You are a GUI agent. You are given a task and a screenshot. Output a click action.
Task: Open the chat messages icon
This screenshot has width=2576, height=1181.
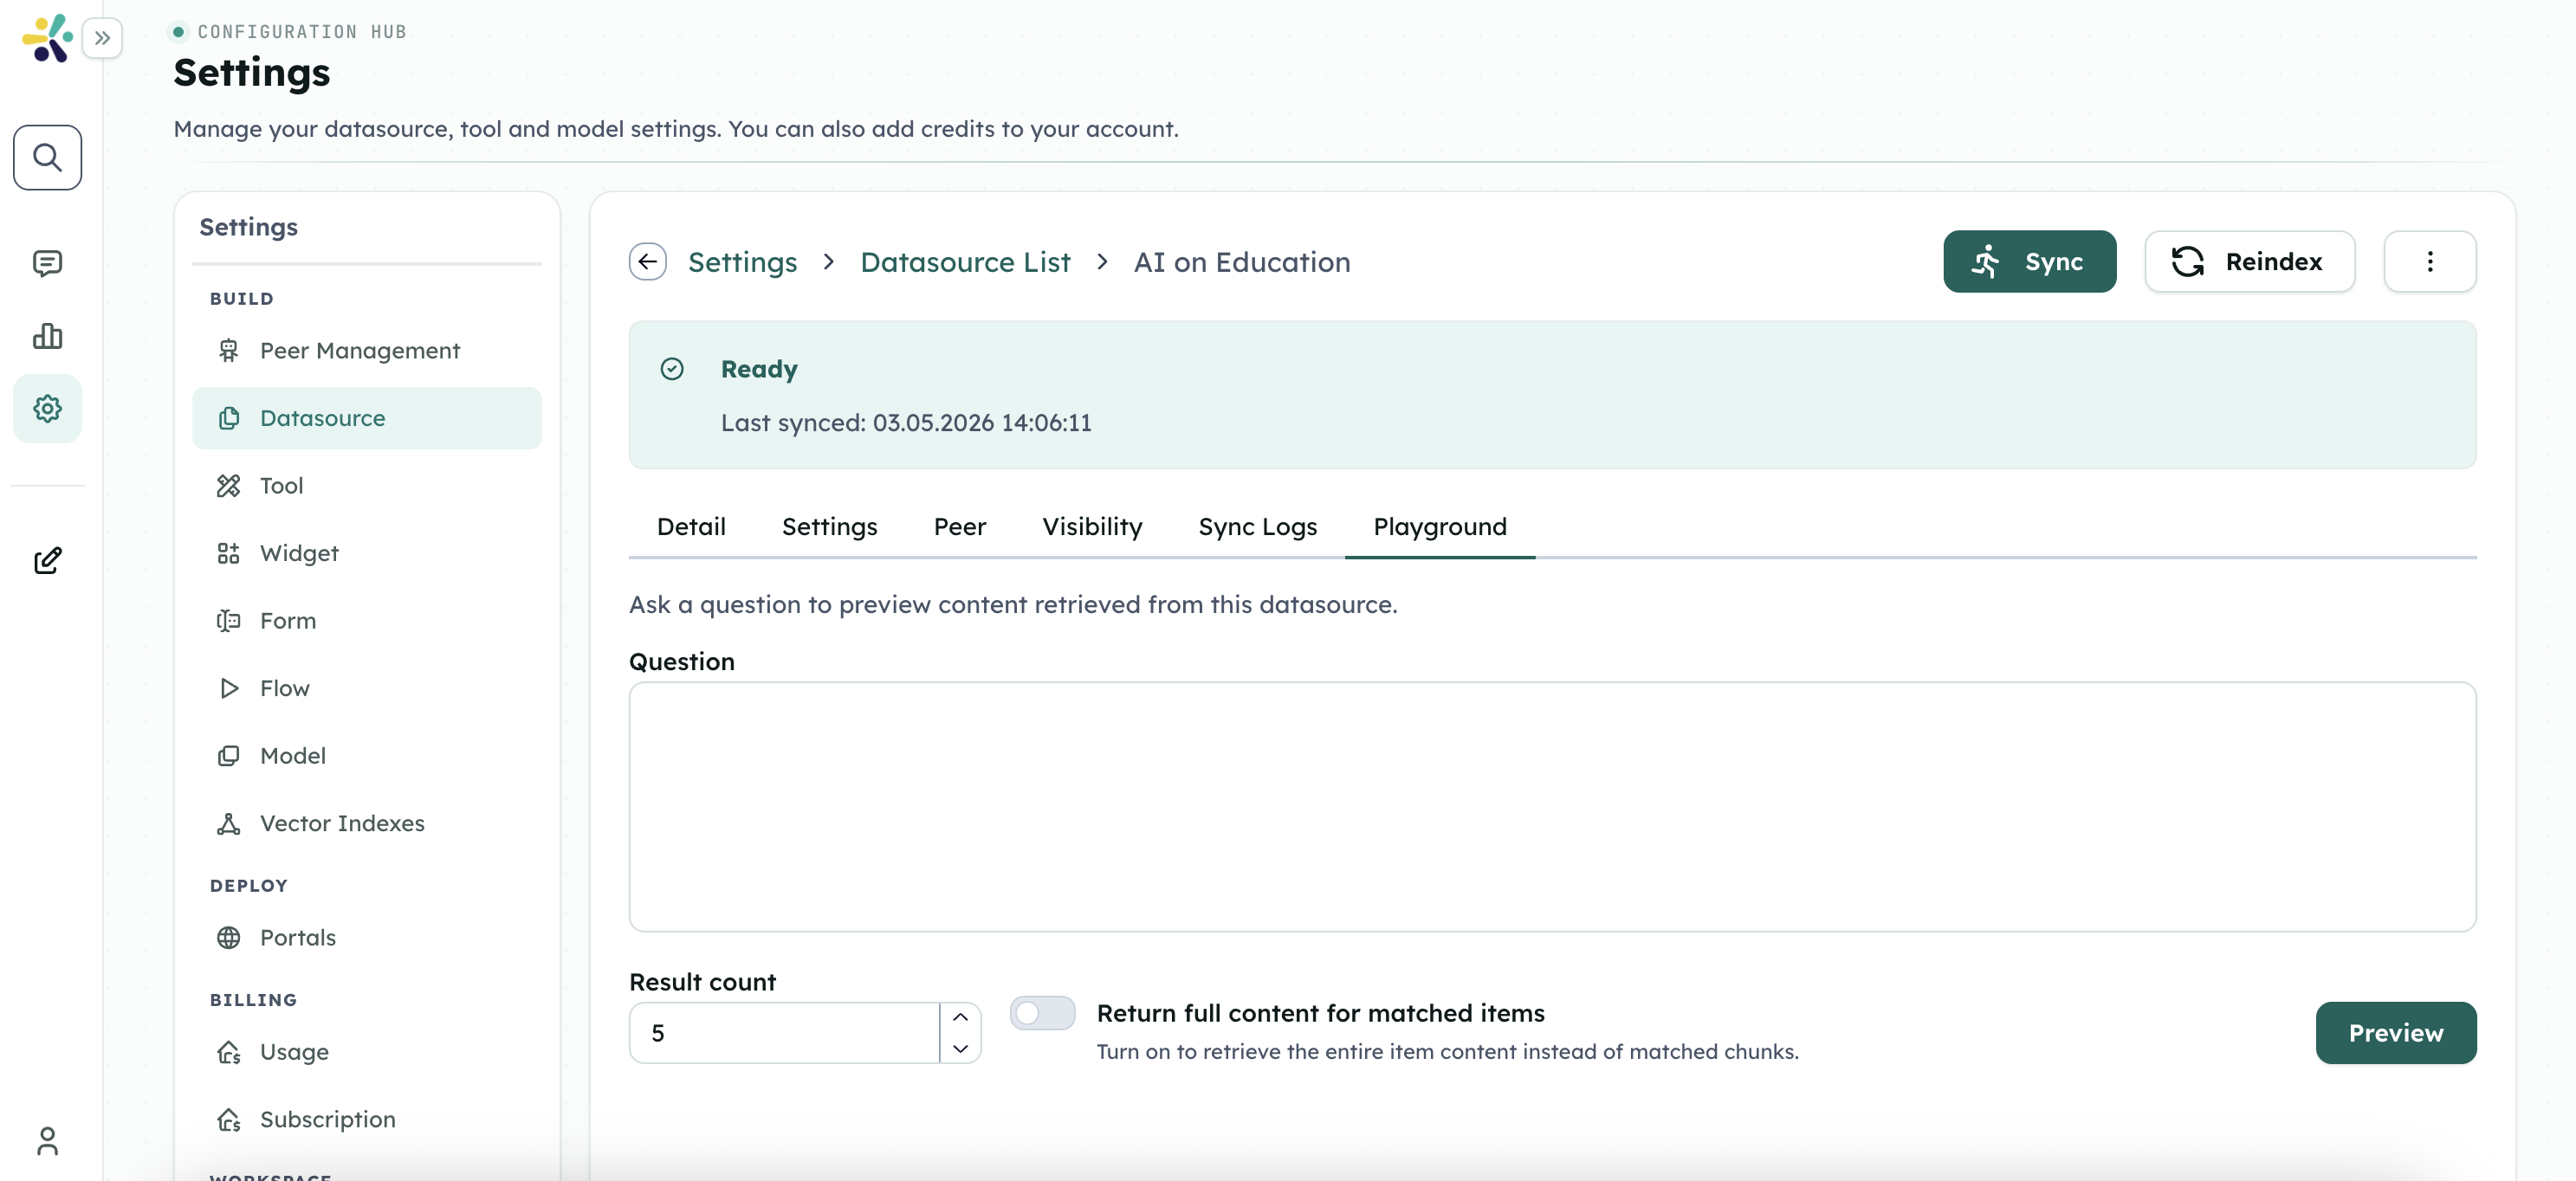(47, 263)
